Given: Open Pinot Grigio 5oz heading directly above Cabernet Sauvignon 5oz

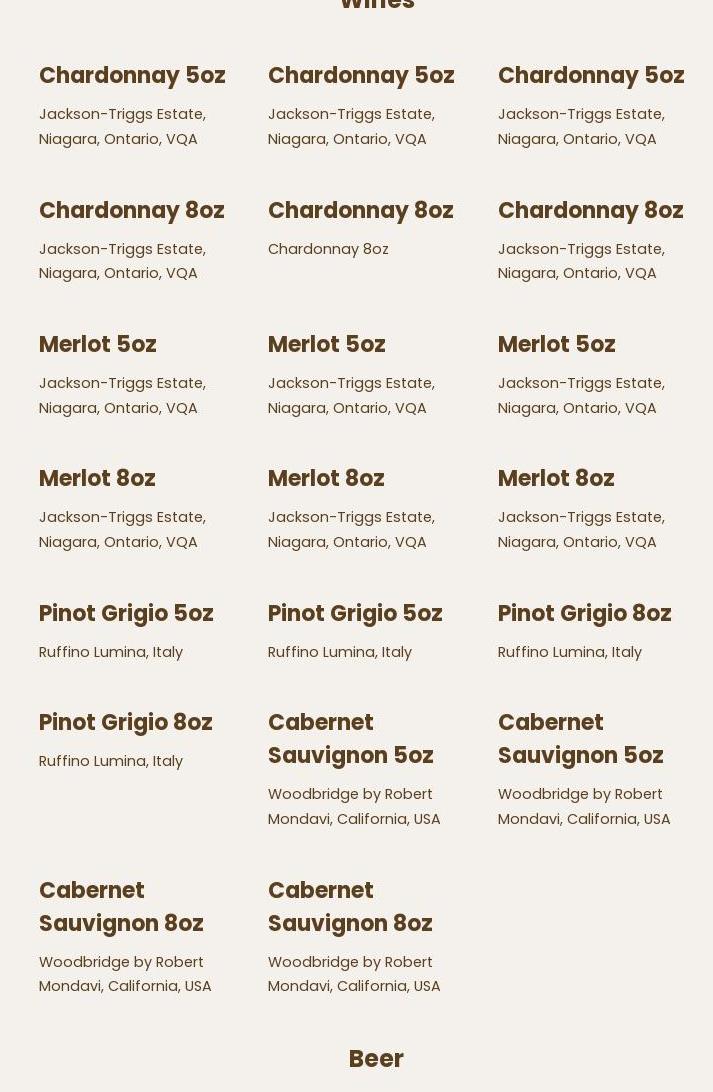Looking at the screenshot, I should pos(354,613).
